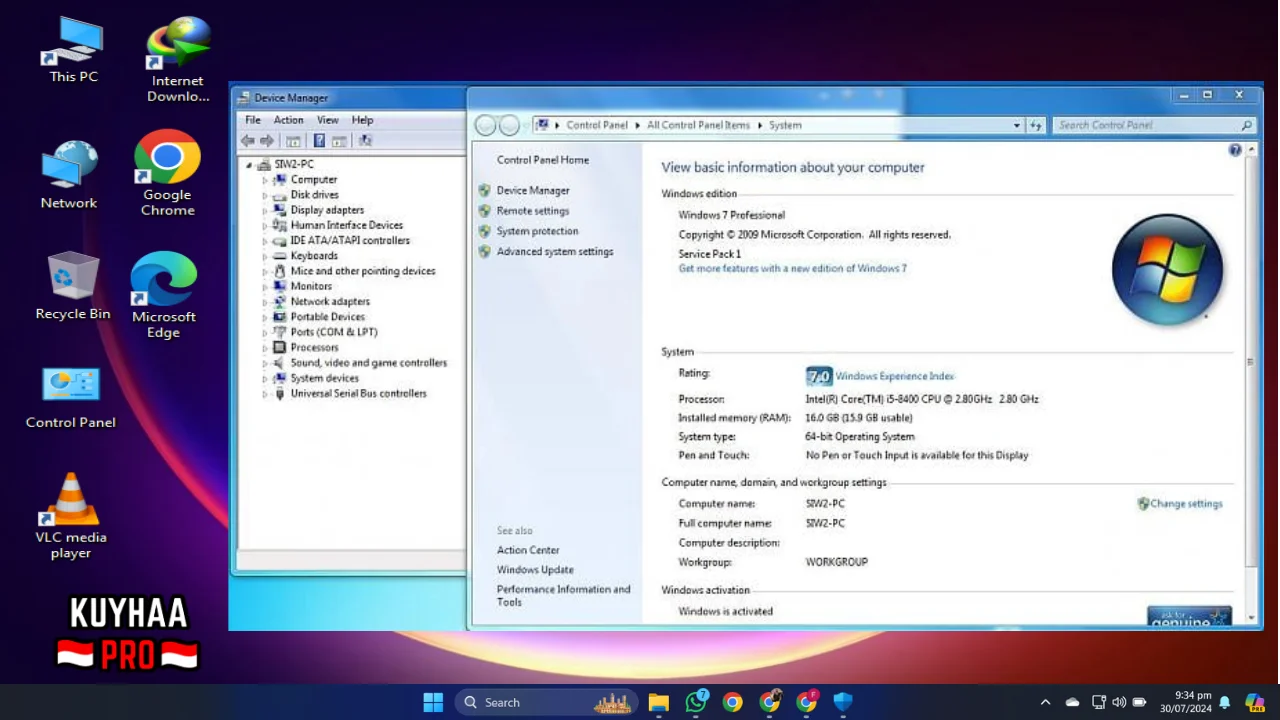Click Device Manager toolbar back arrow
Image resolution: width=1280 pixels, height=720 pixels.
pyautogui.click(x=248, y=141)
